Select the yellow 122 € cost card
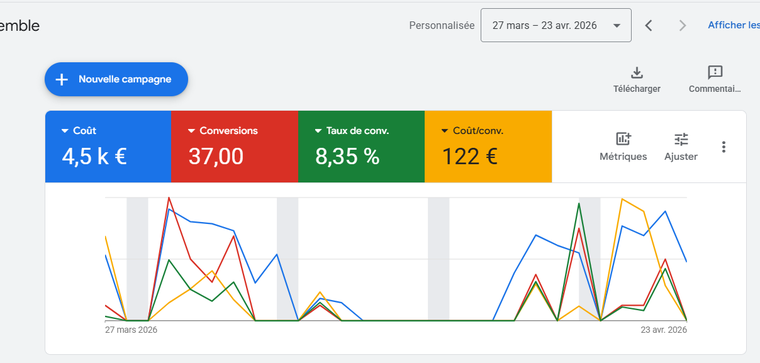760x363 pixels. coord(488,147)
